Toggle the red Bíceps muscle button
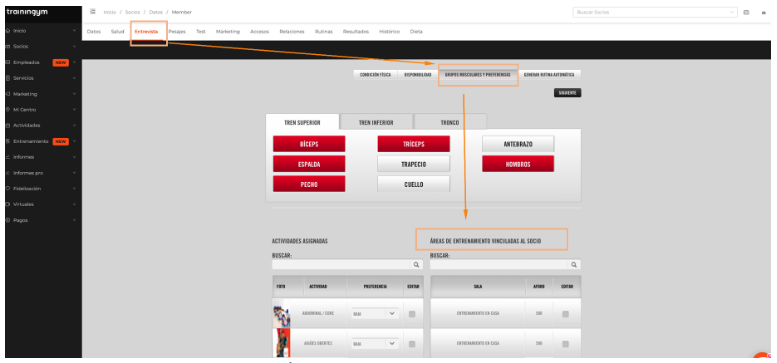777x363 pixels. click(x=309, y=144)
